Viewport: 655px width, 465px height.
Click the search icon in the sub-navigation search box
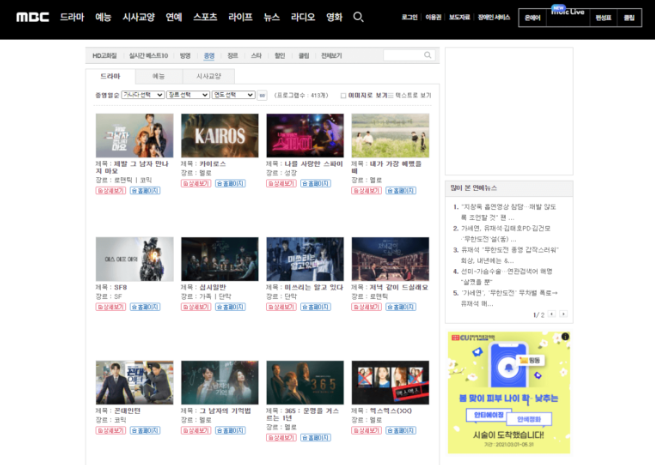pyautogui.click(x=427, y=55)
